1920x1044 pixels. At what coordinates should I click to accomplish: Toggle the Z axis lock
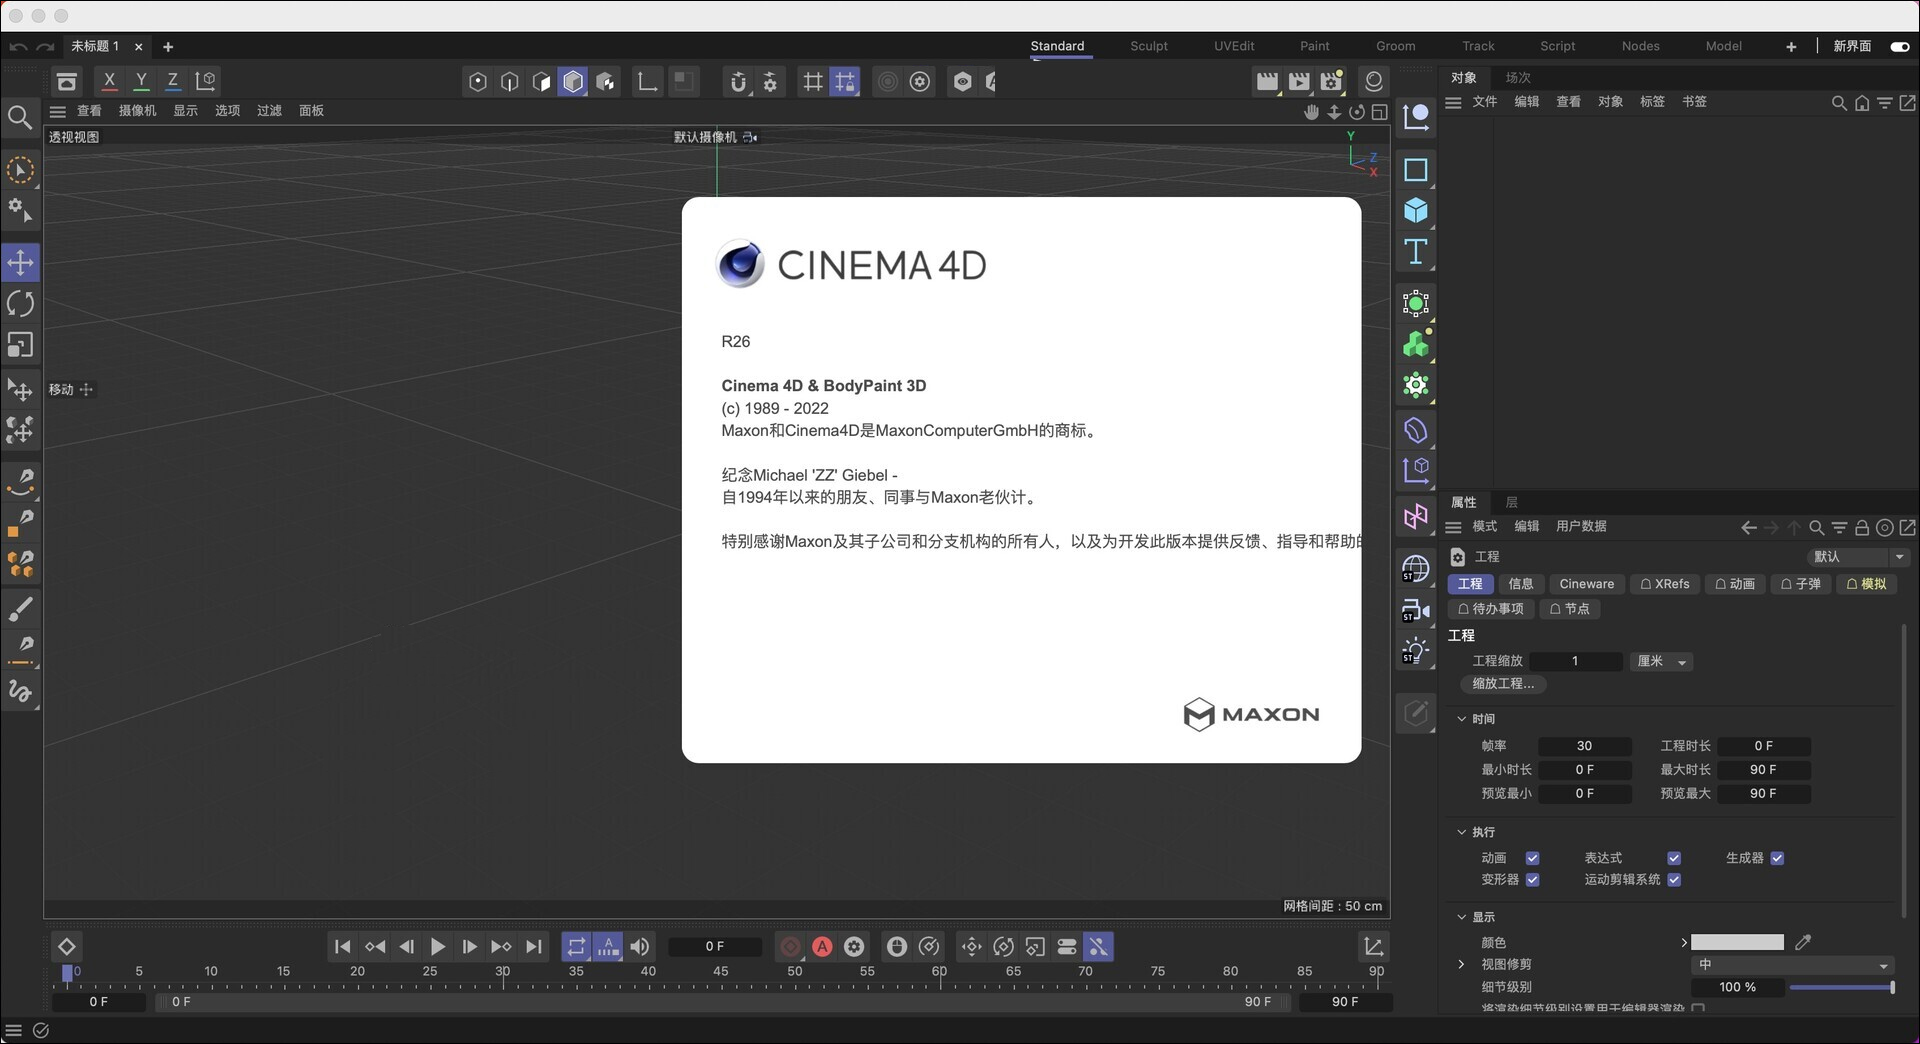click(173, 81)
